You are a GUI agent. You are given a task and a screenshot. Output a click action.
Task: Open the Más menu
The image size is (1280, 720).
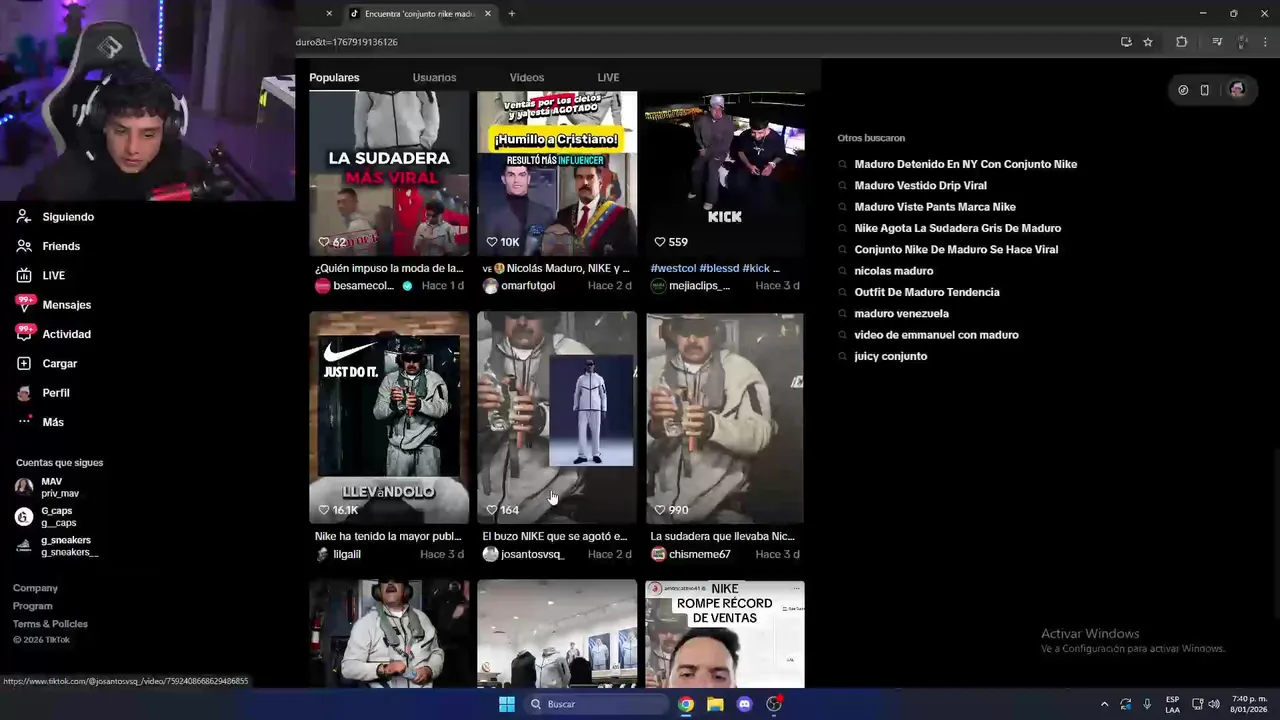[x=40, y=422]
